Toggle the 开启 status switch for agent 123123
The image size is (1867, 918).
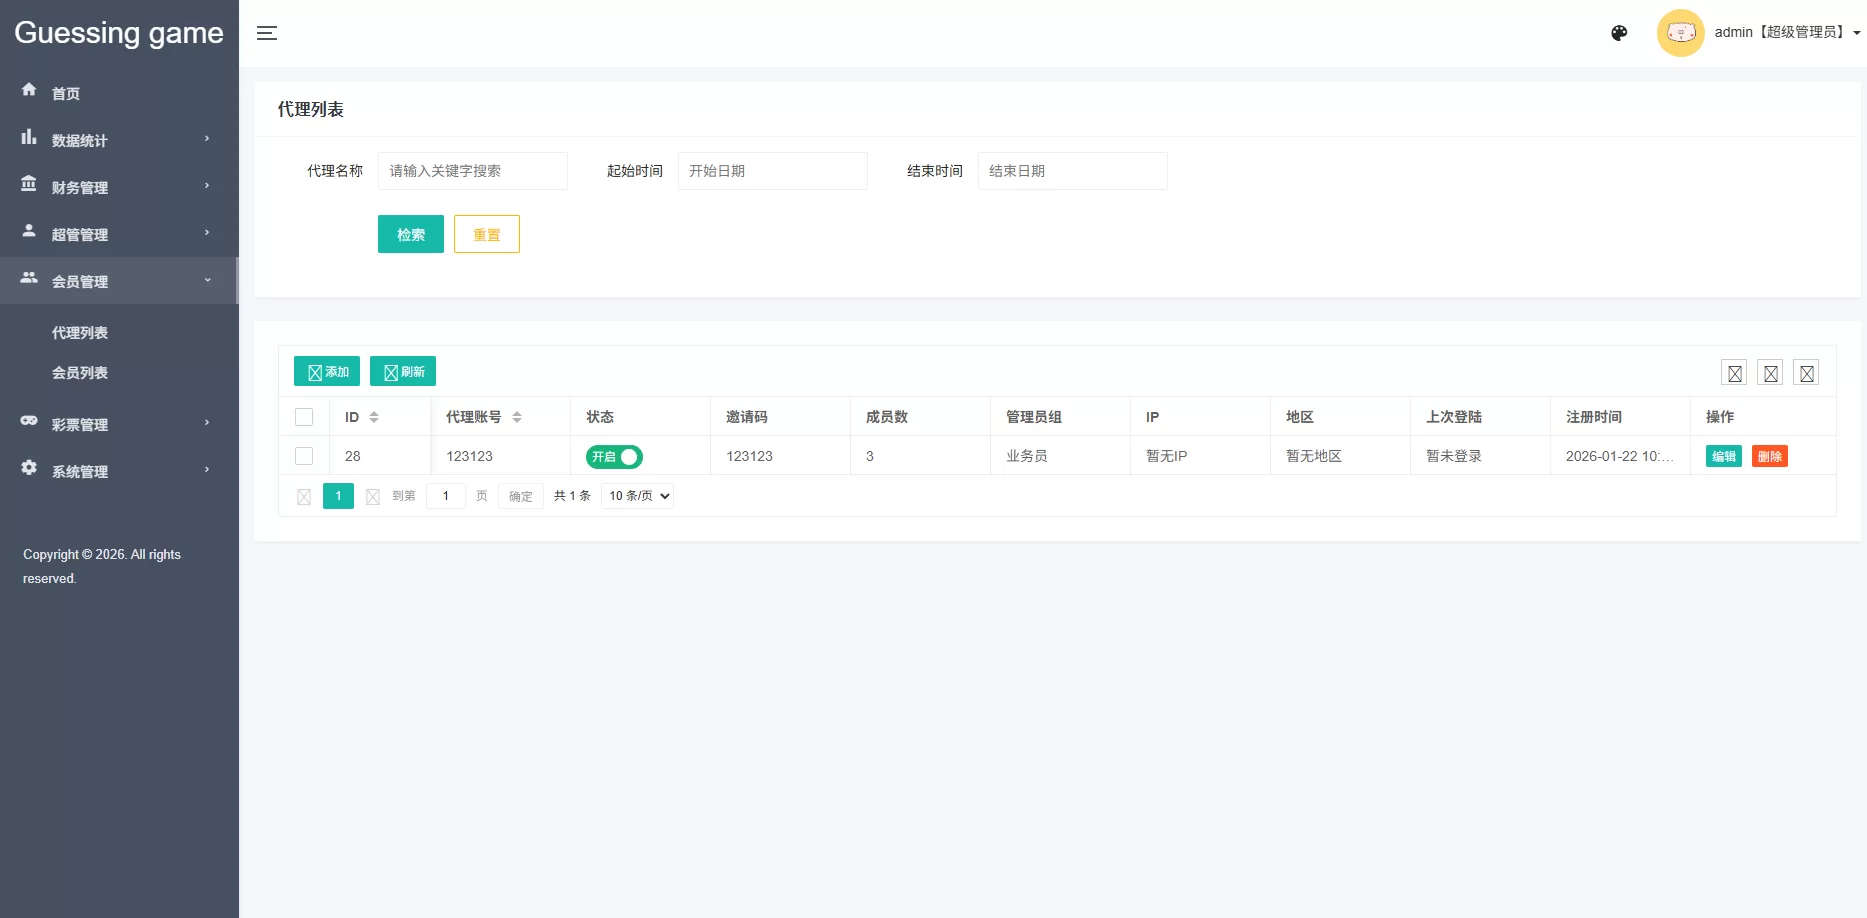614,456
